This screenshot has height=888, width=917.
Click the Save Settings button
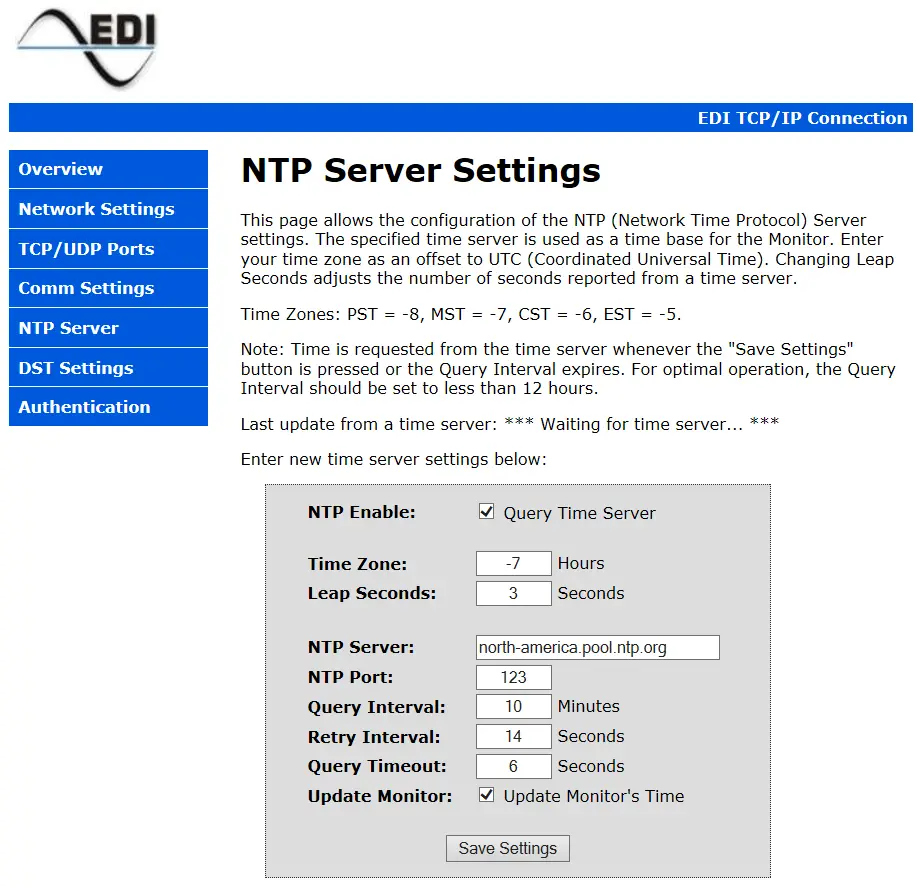coord(507,848)
